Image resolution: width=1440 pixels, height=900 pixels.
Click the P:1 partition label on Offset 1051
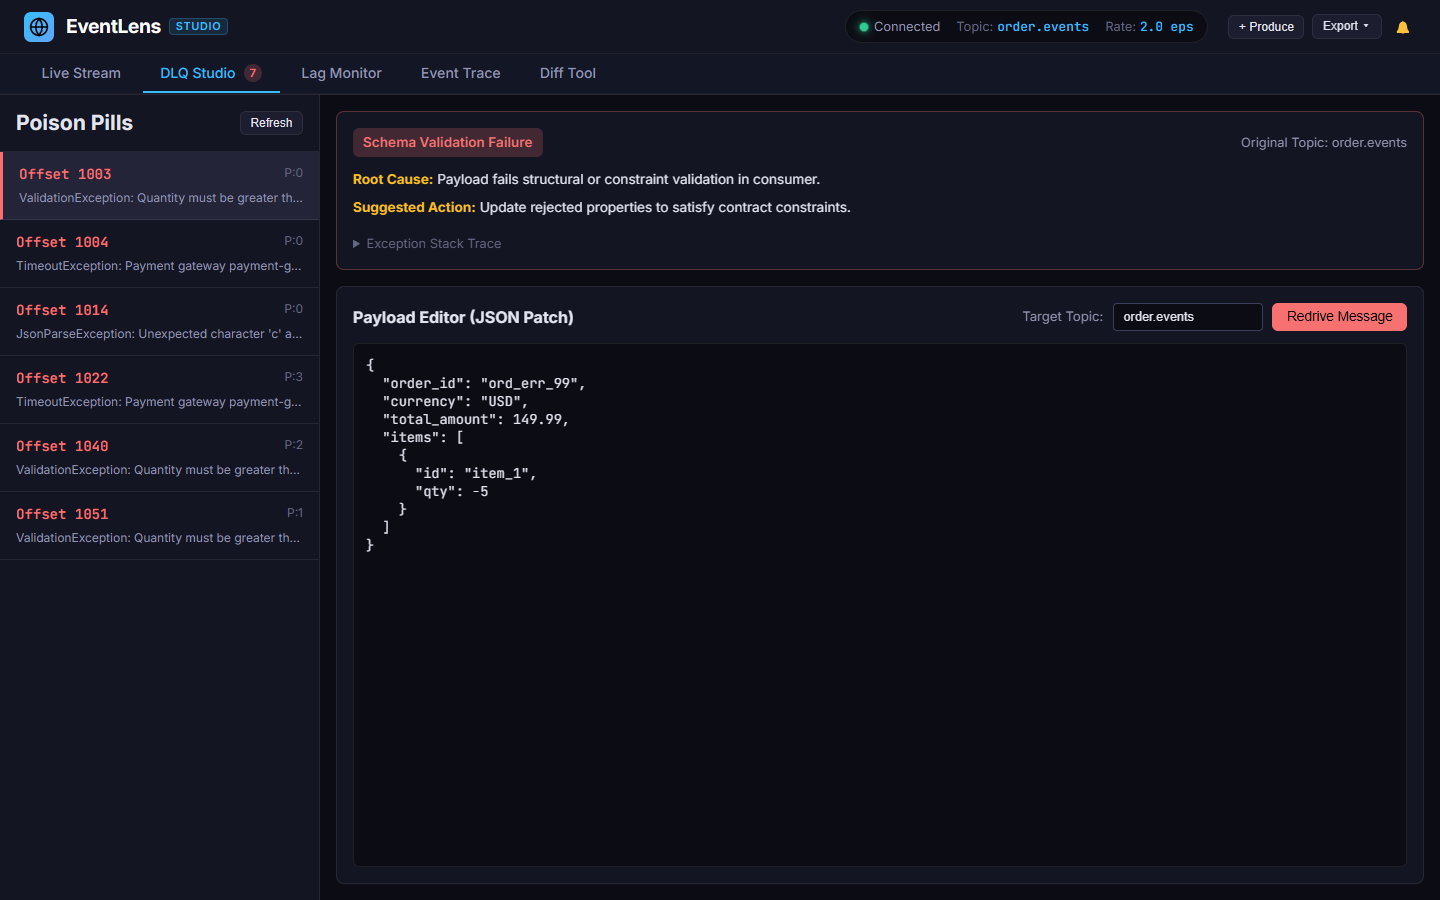(295, 513)
